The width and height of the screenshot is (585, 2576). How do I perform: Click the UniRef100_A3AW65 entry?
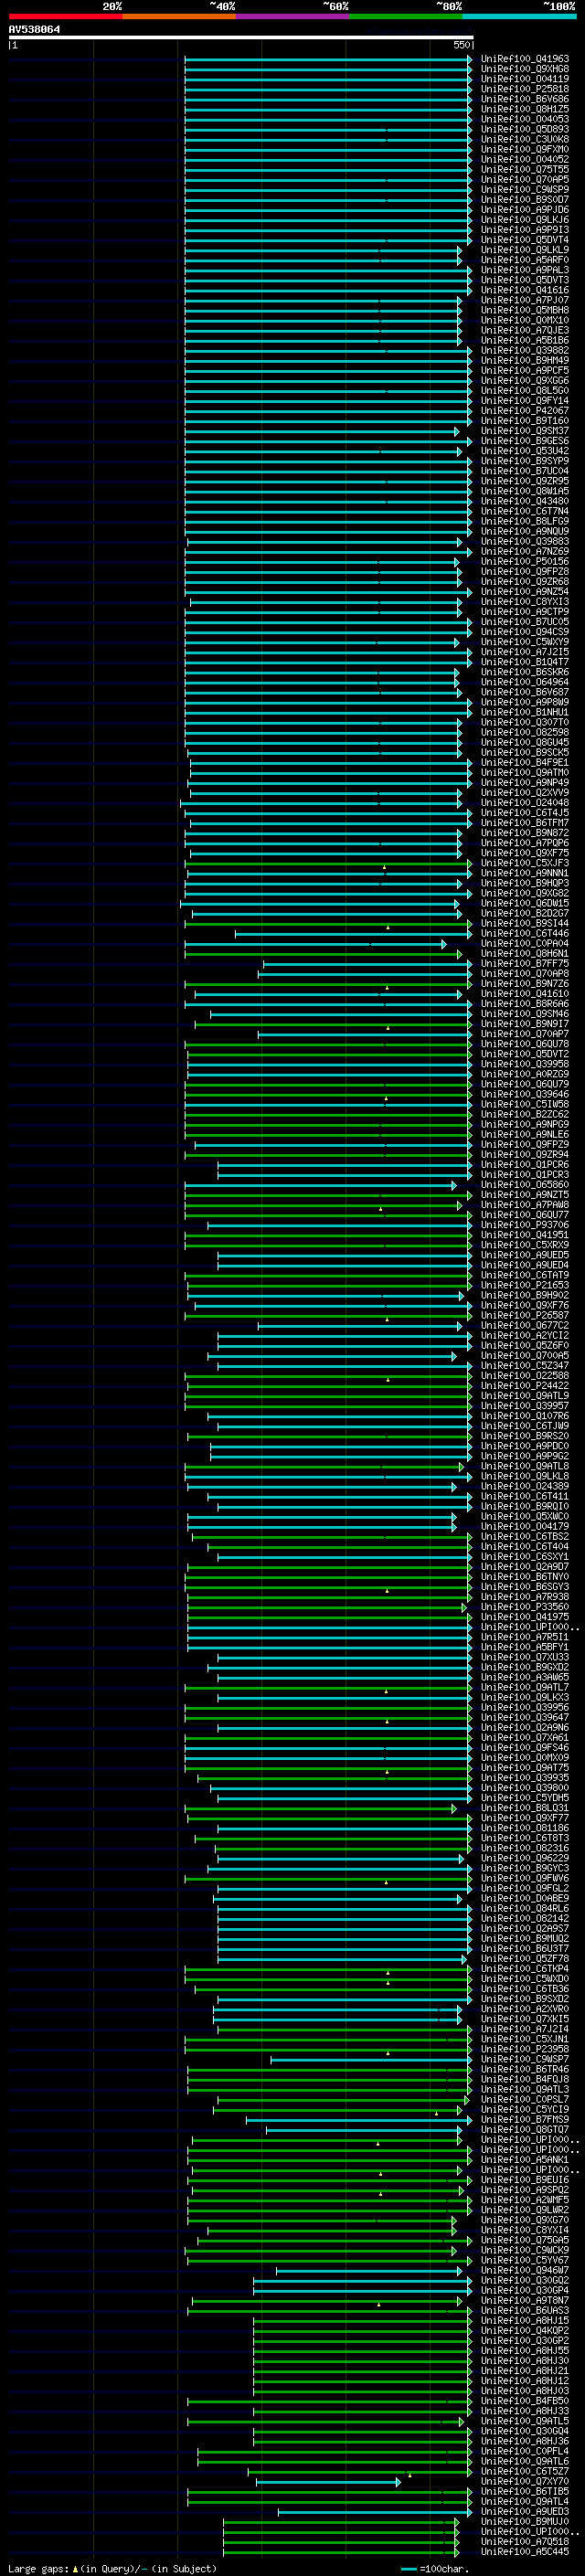click(x=525, y=1677)
